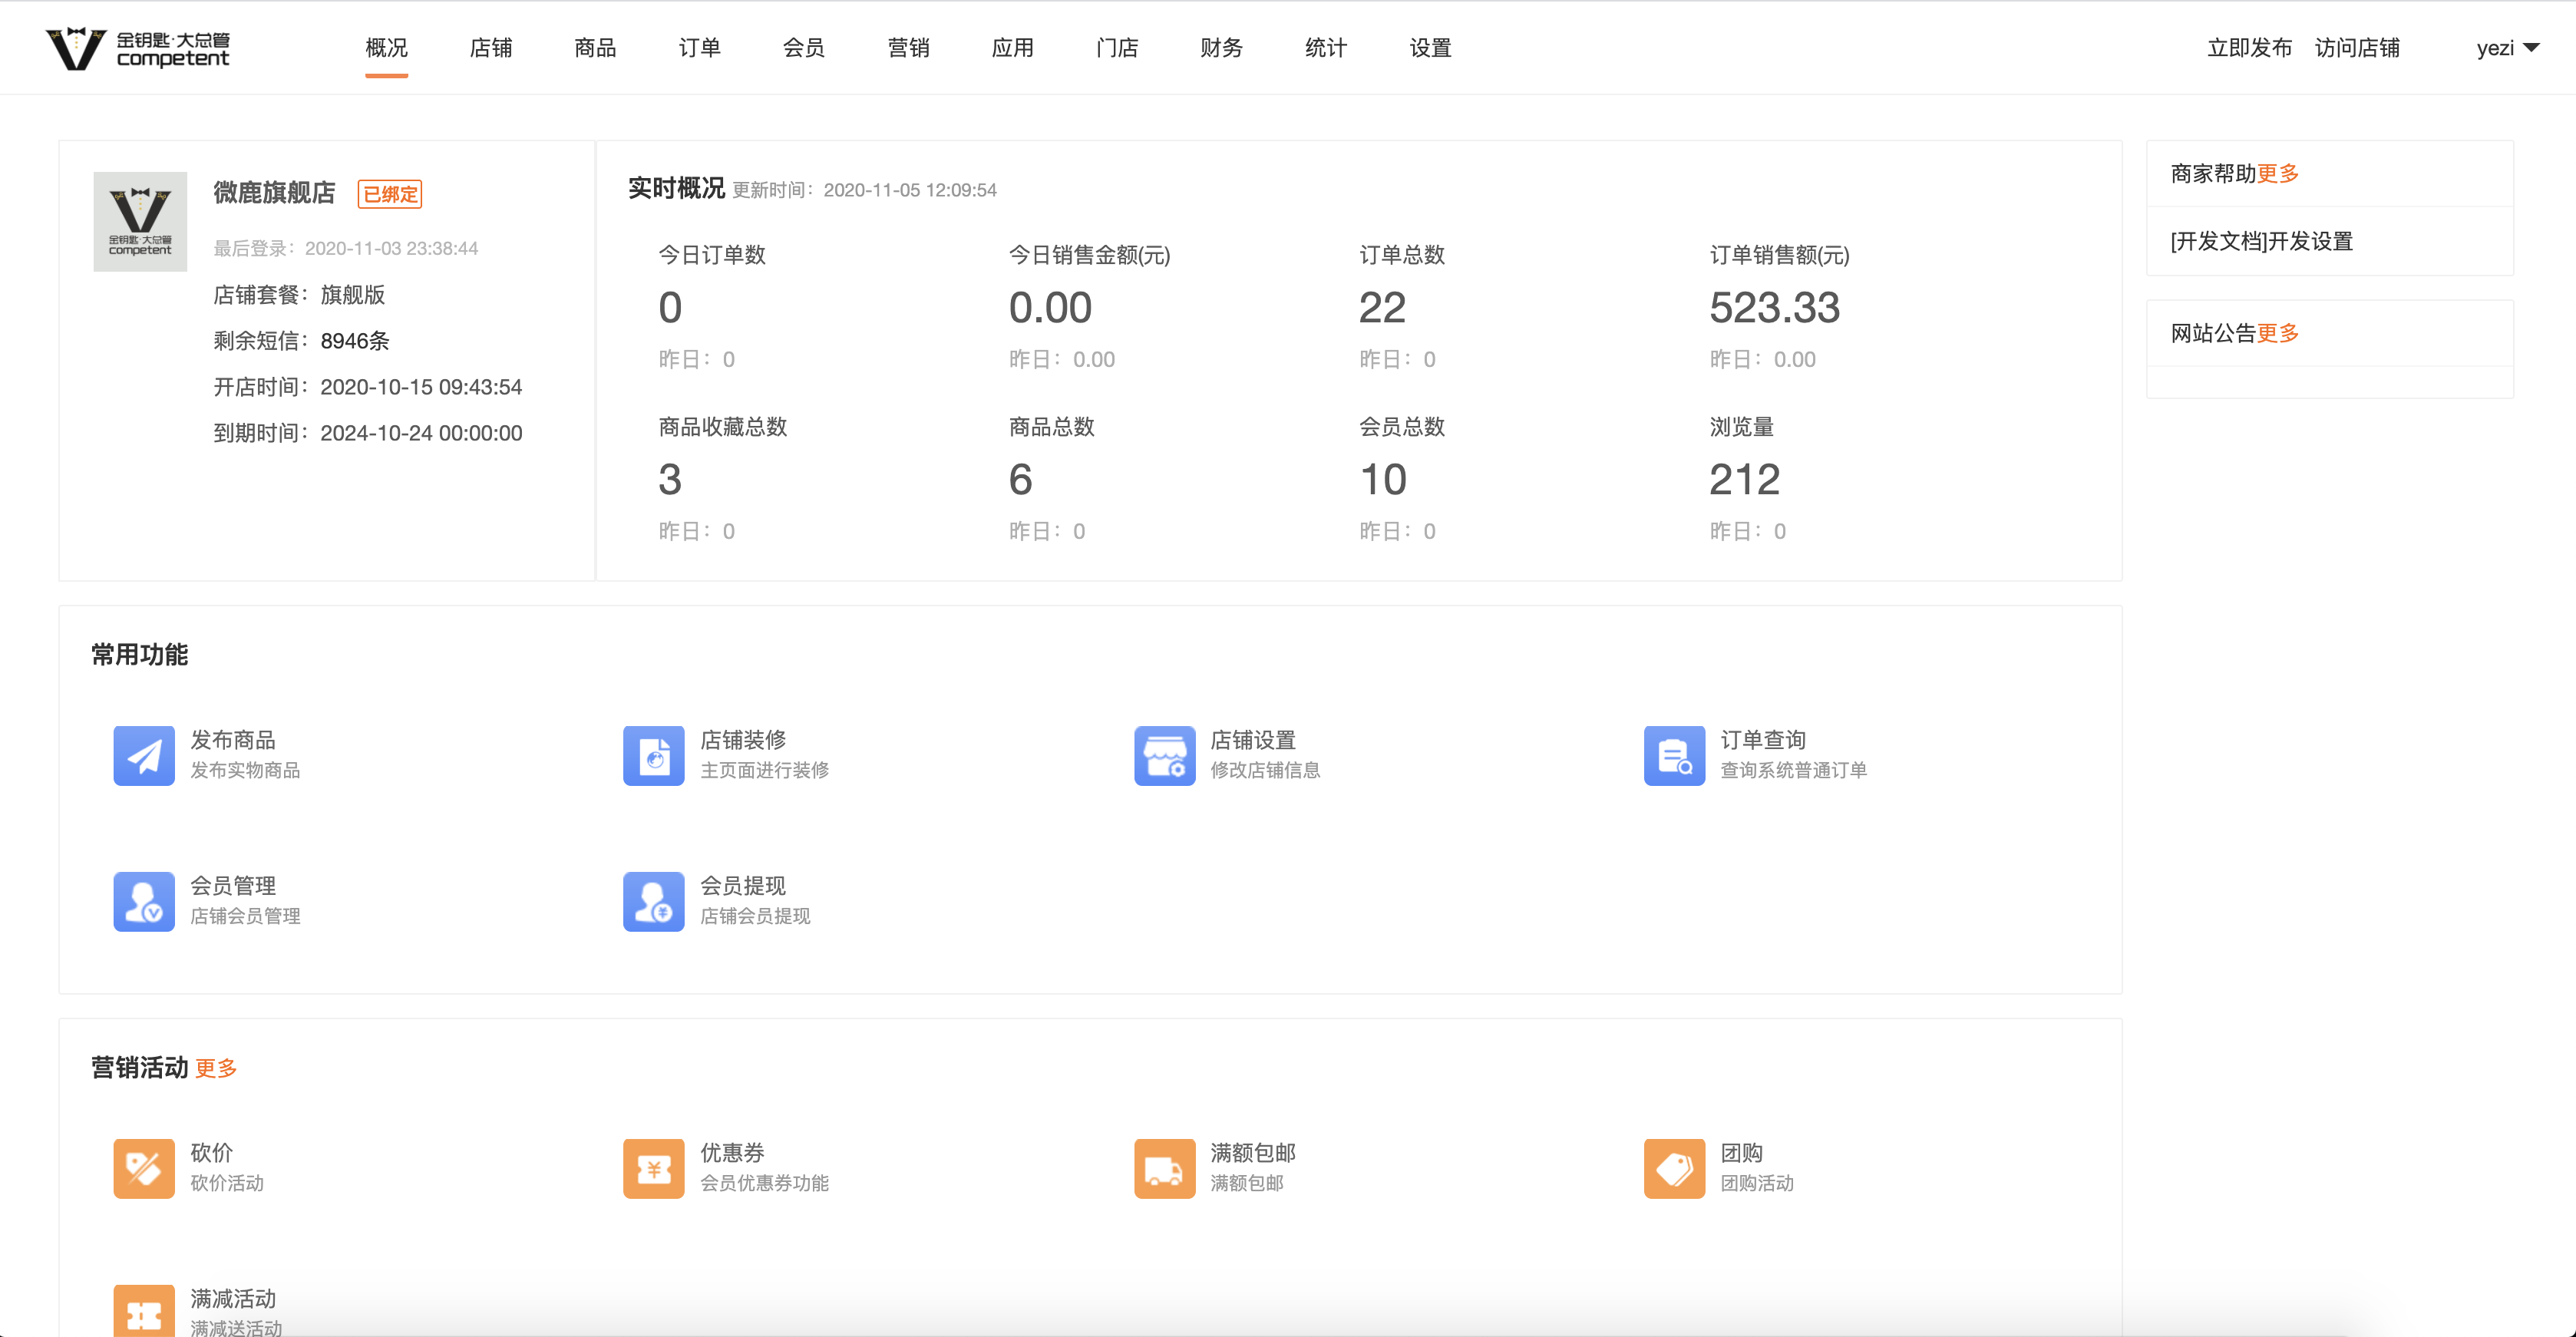Open the 团购 tag icon
Screen dimensions: 2576x1337
click(x=1674, y=1168)
